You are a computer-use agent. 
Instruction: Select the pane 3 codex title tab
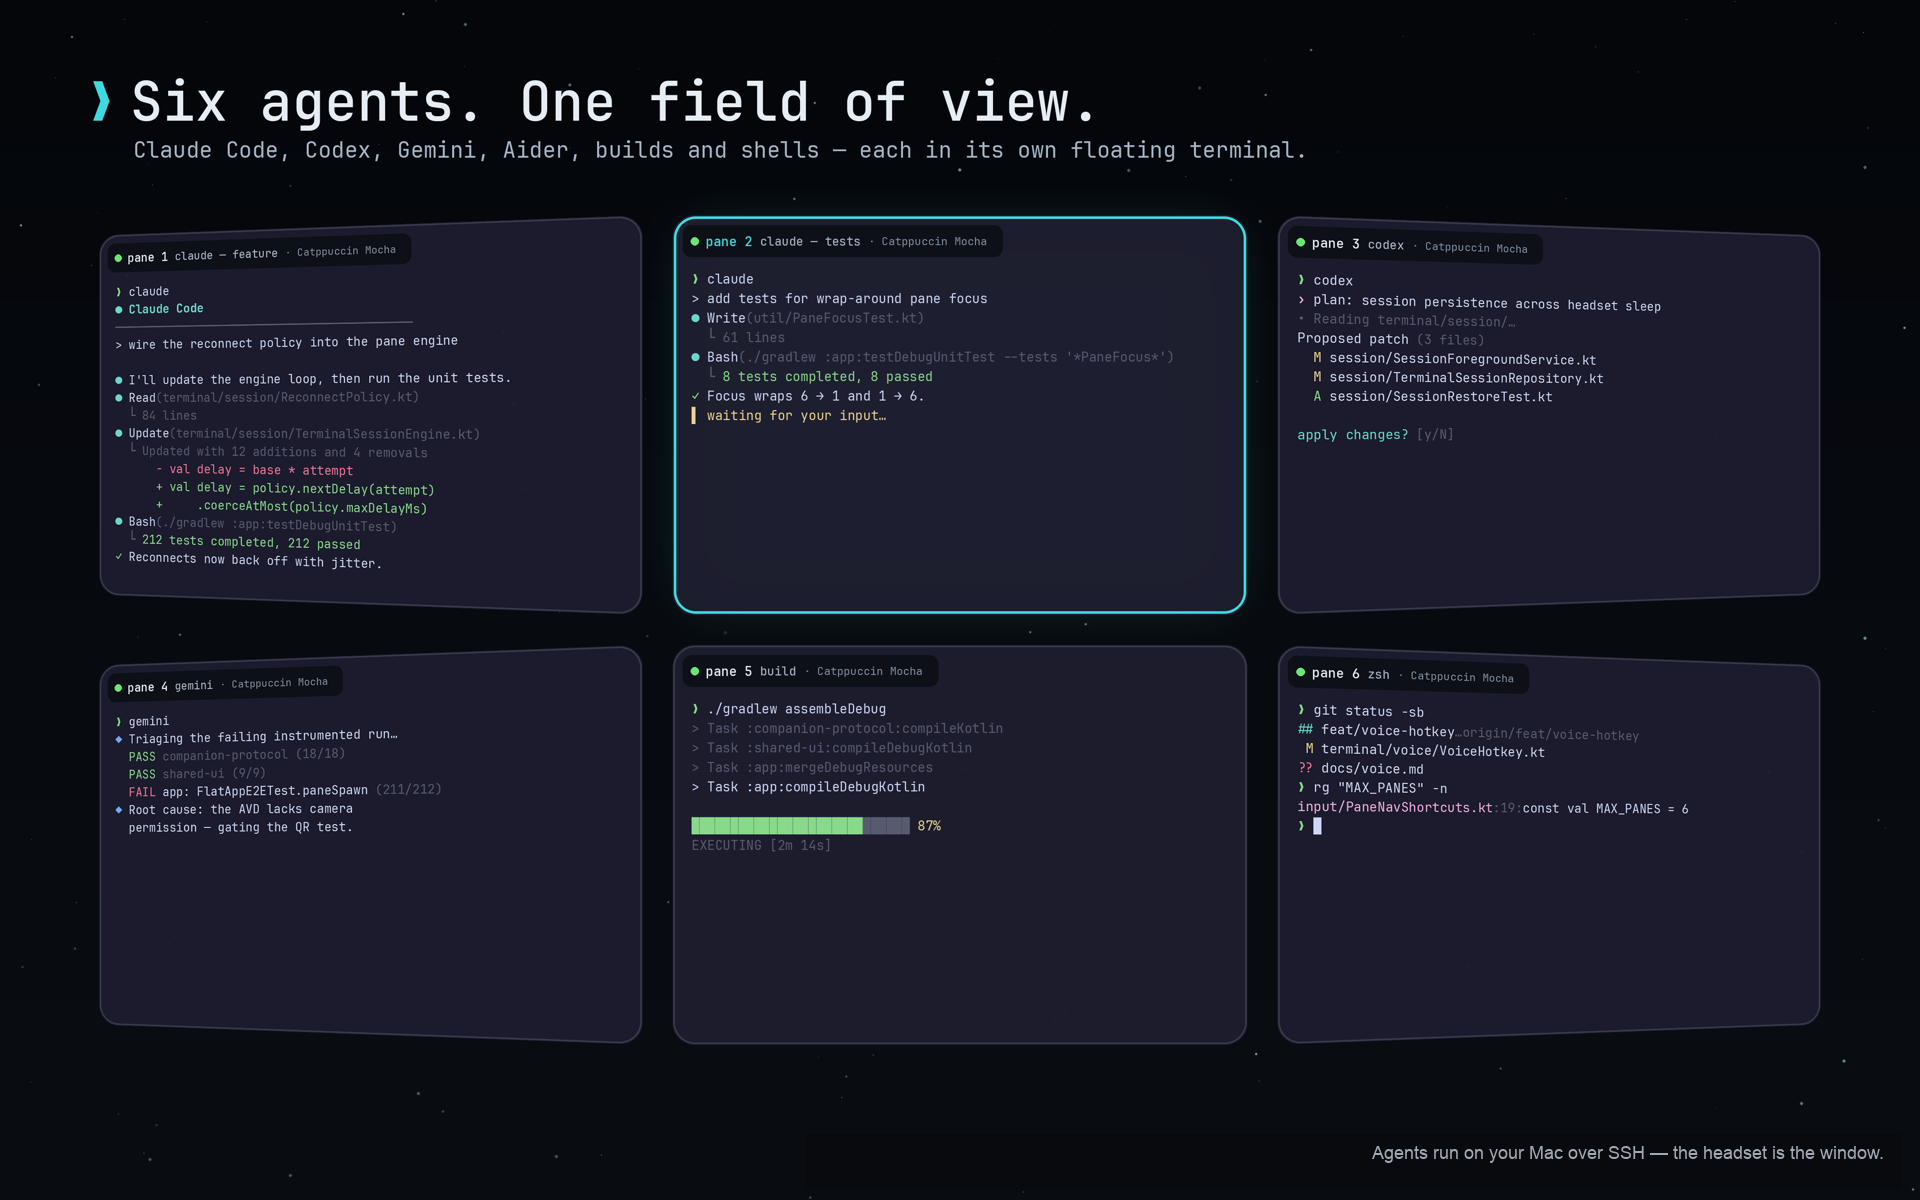[1415, 246]
